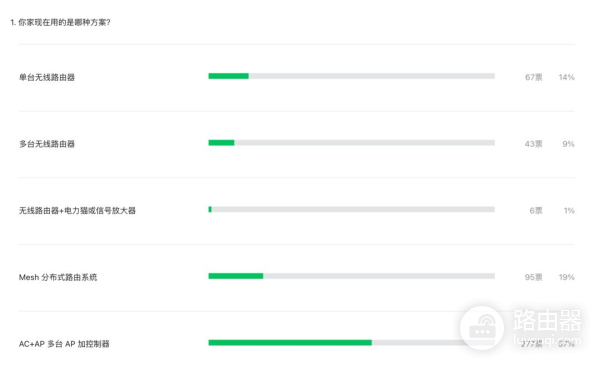Select 无线路由器+电力猫或信号放大器 option
The image size is (600, 368).
click(x=77, y=210)
